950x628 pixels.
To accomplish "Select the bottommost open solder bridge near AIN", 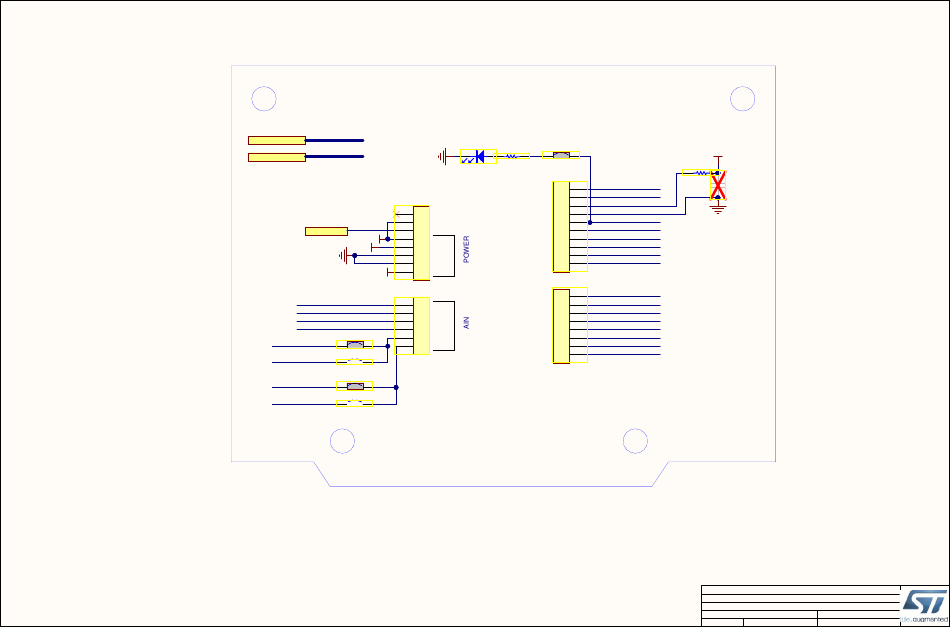I will [x=354, y=403].
